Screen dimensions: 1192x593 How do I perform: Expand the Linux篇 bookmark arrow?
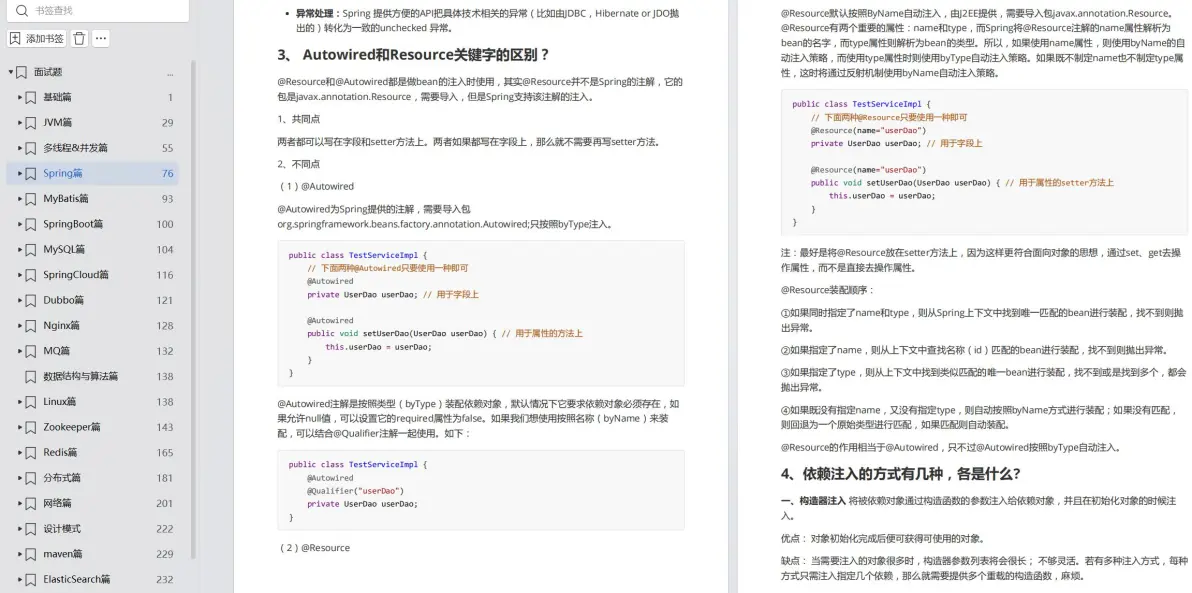click(x=20, y=401)
